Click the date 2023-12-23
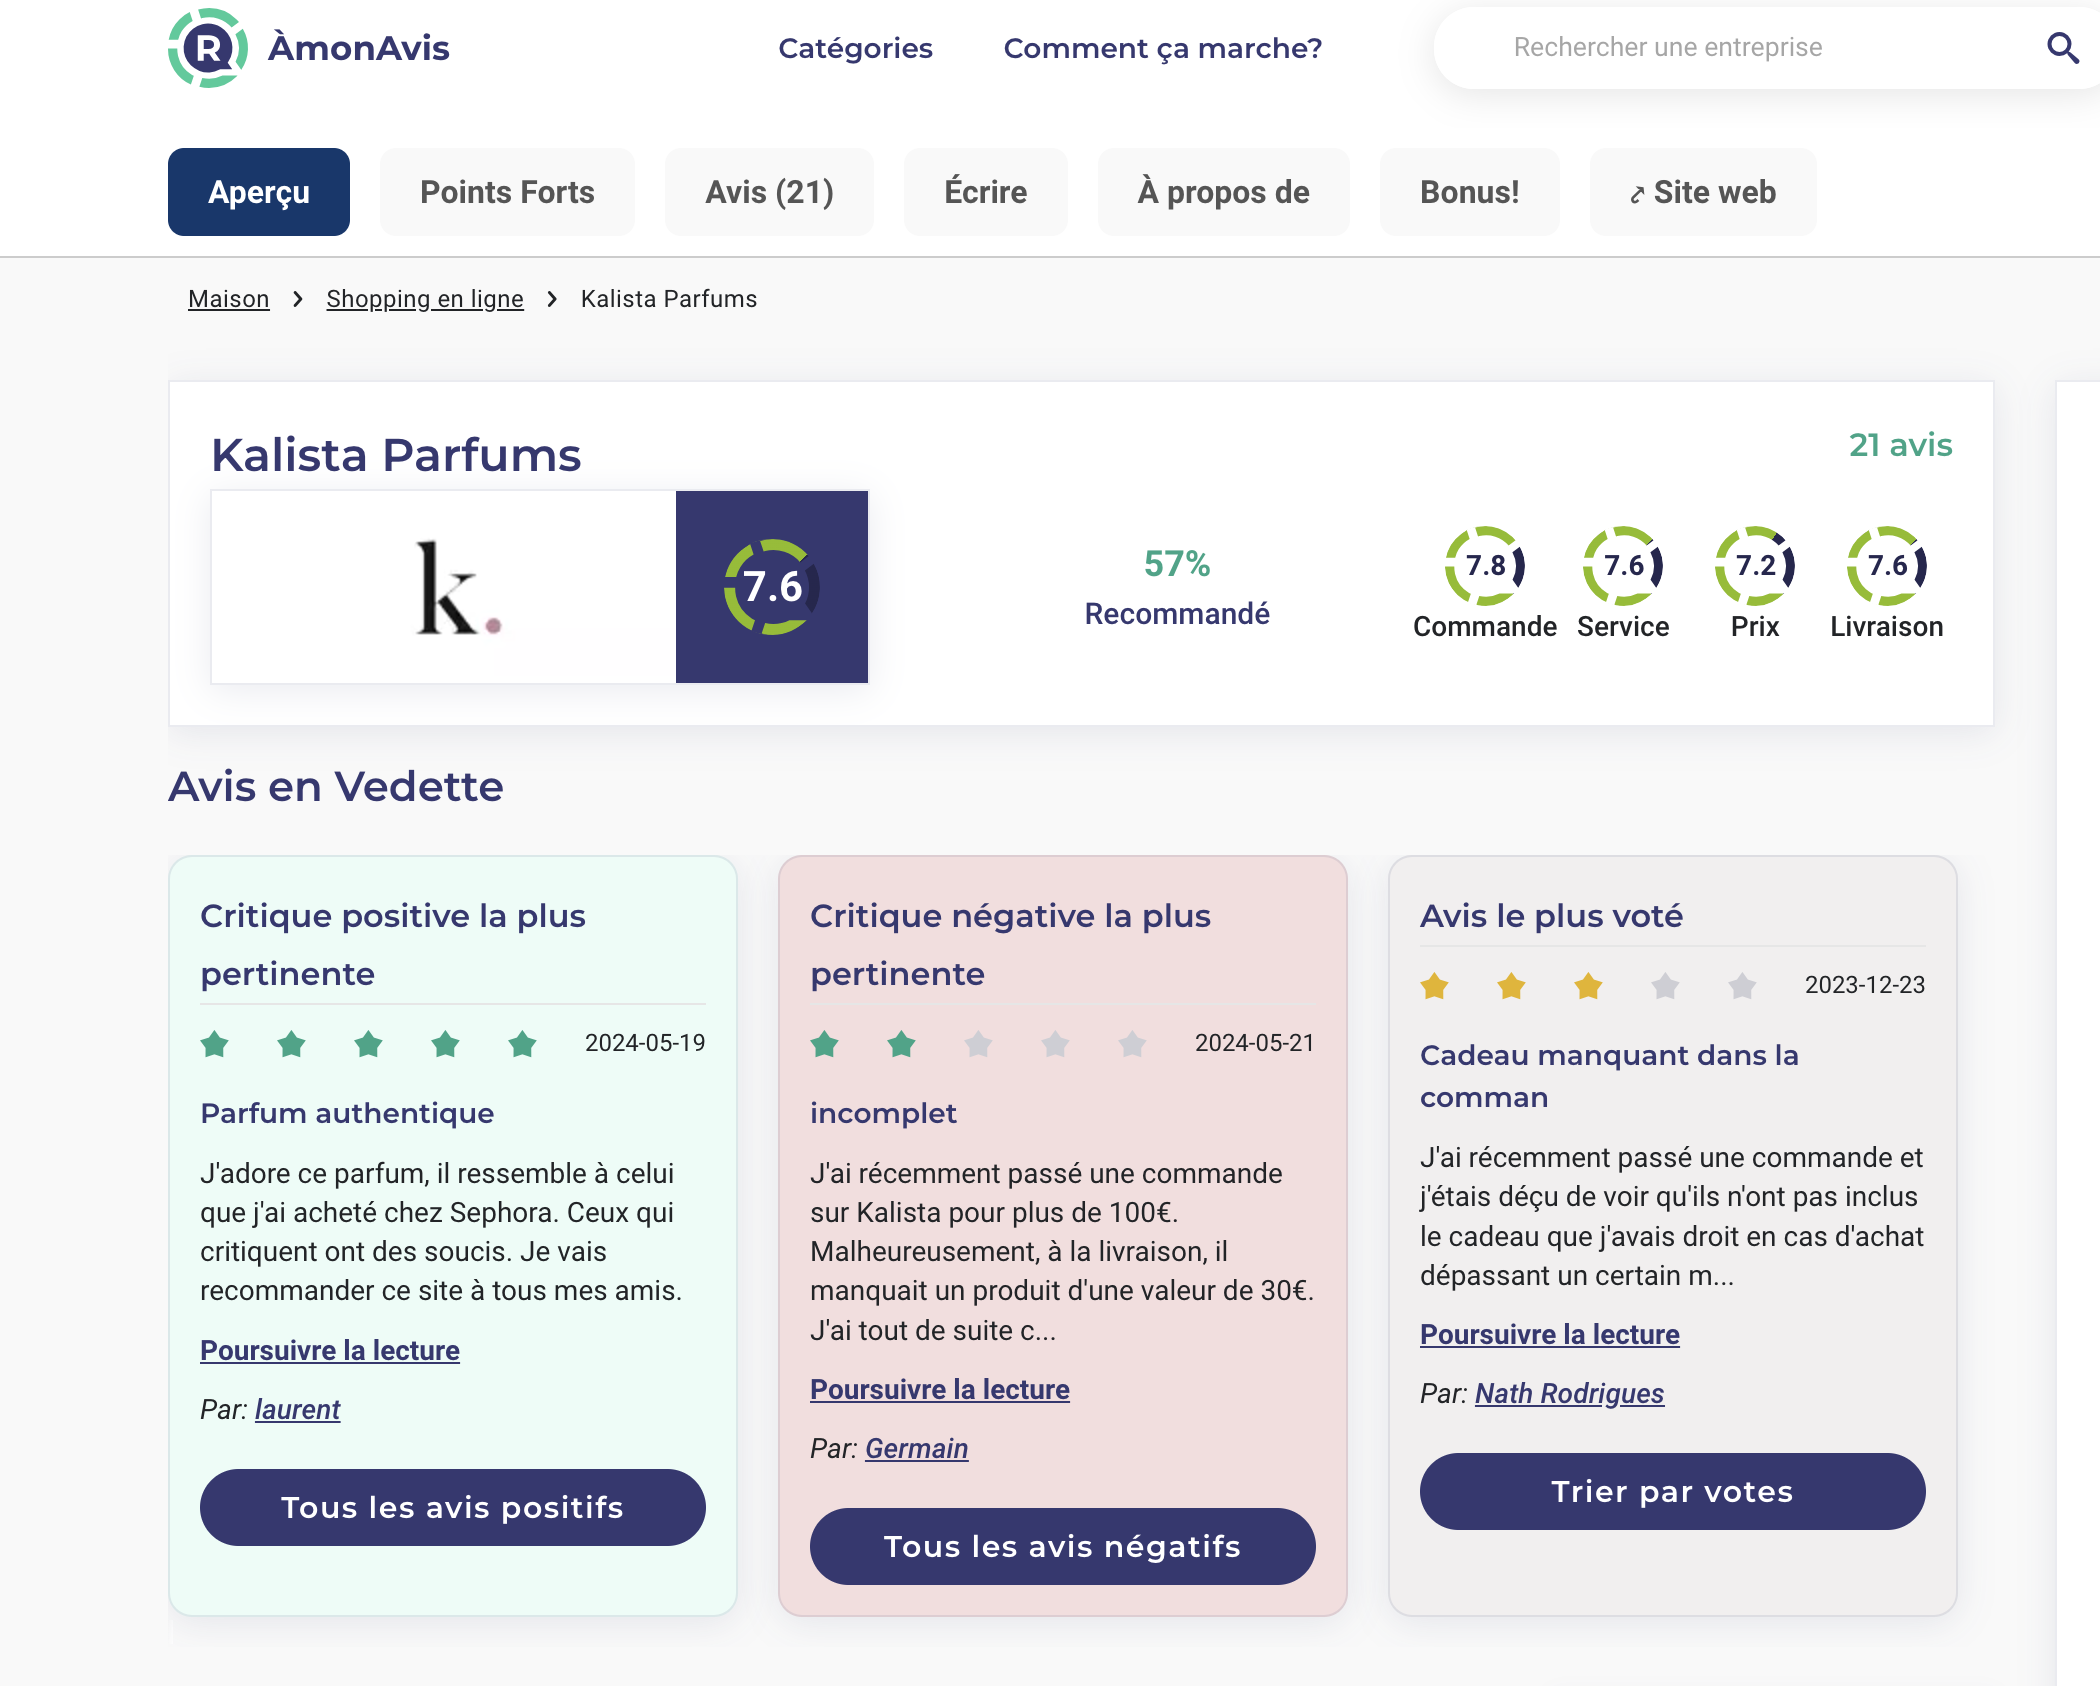 point(1865,985)
